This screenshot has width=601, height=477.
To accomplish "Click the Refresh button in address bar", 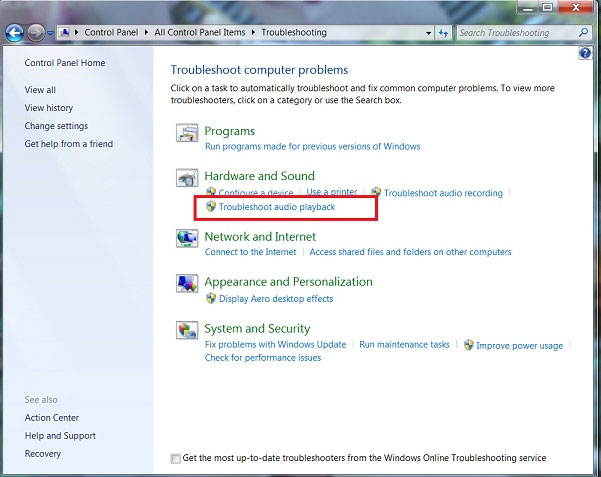I will [x=443, y=33].
